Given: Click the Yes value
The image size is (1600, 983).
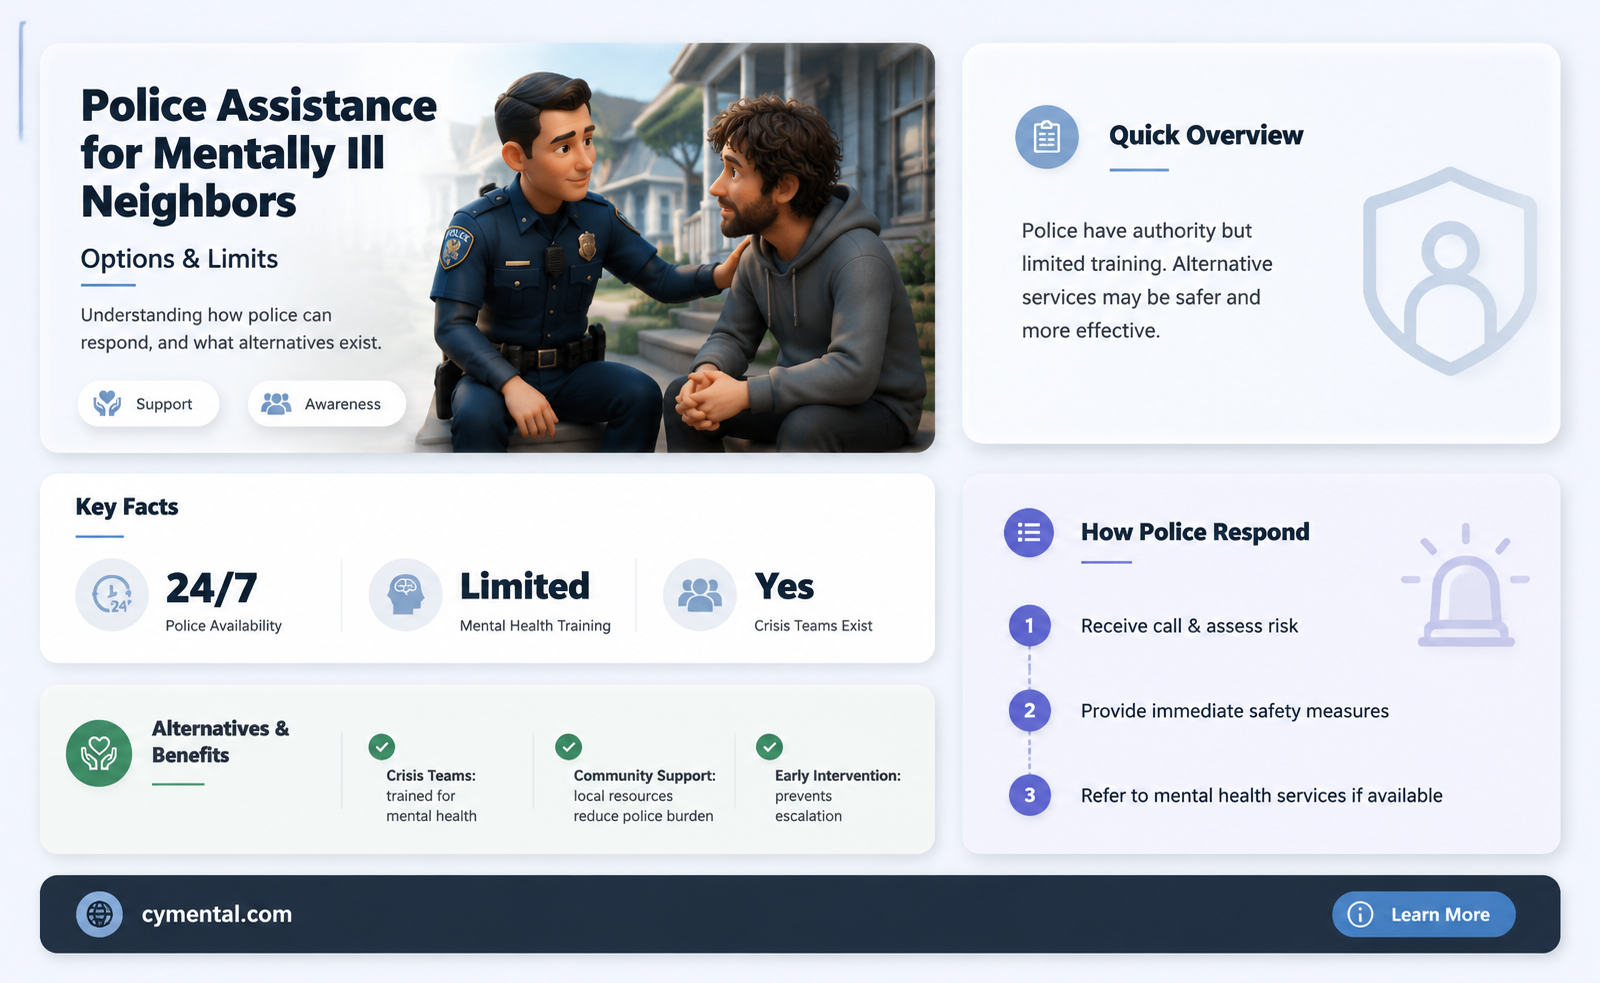Looking at the screenshot, I should tap(784, 586).
